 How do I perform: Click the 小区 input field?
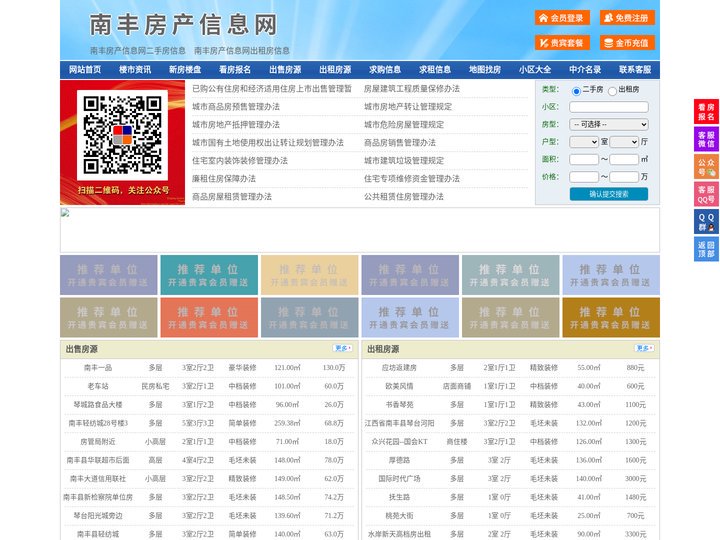[609, 107]
